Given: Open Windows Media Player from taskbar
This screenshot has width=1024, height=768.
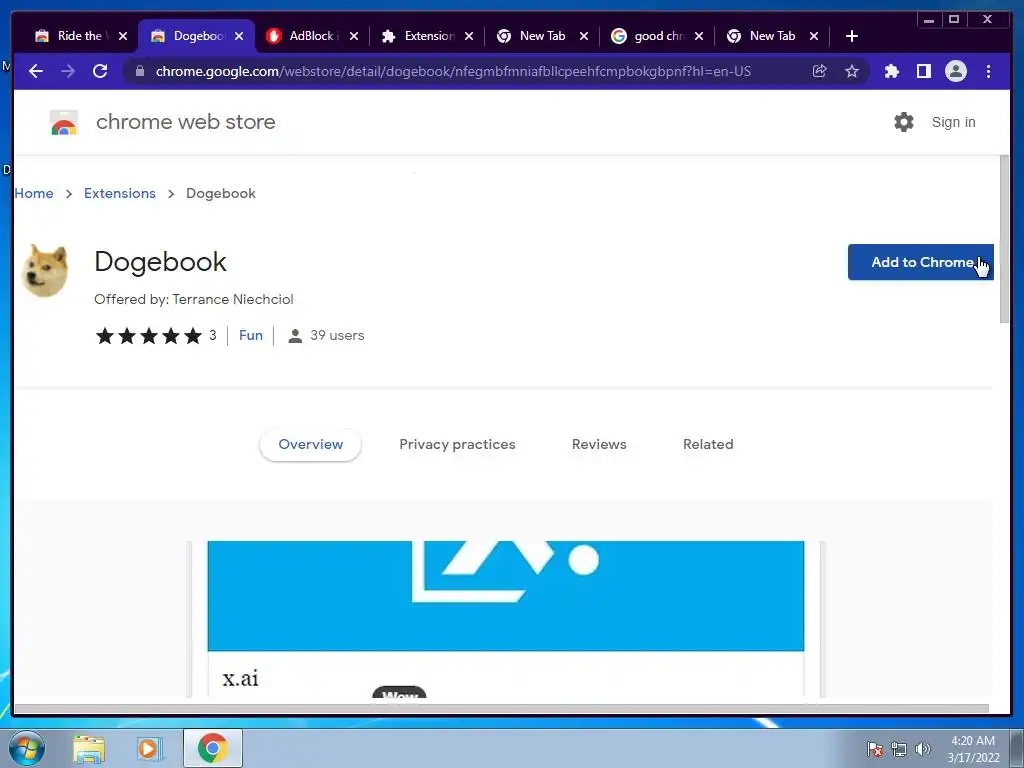Looking at the screenshot, I should (149, 748).
